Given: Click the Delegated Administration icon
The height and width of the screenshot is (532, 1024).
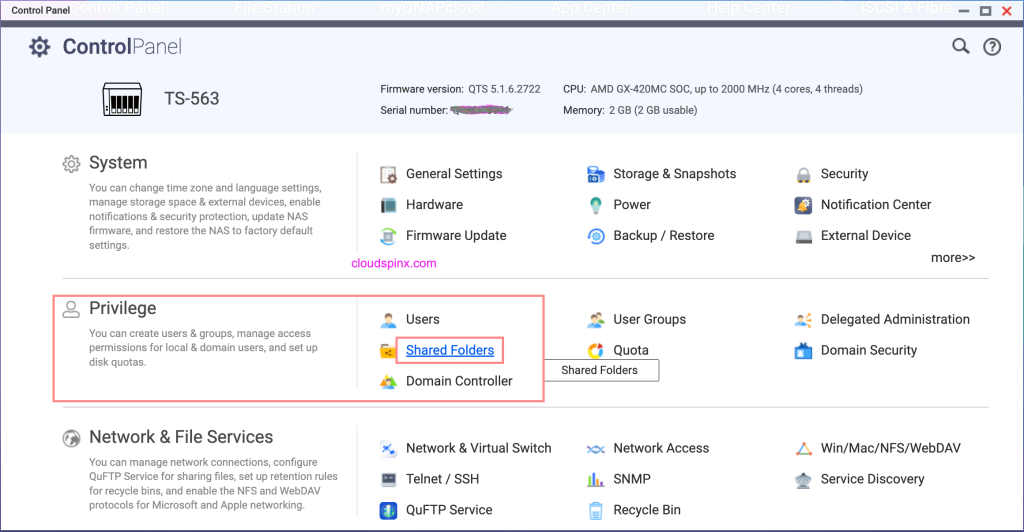Looking at the screenshot, I should tap(803, 320).
